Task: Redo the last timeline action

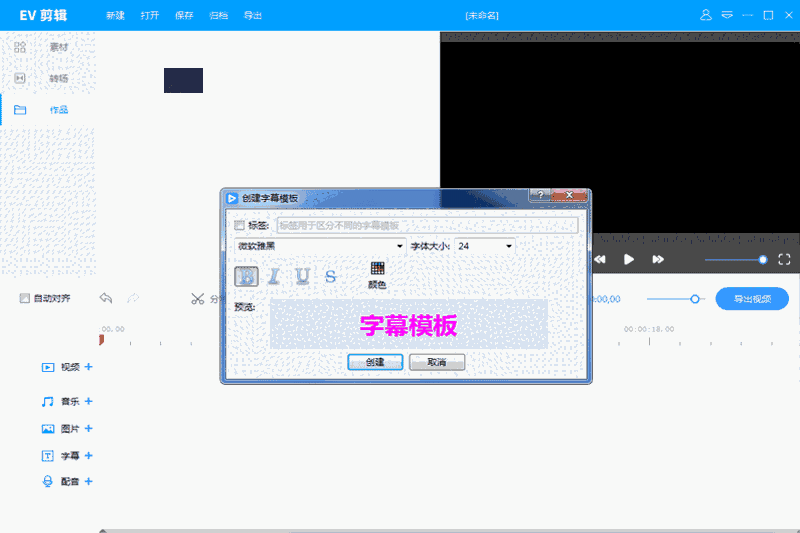Action: point(133,298)
